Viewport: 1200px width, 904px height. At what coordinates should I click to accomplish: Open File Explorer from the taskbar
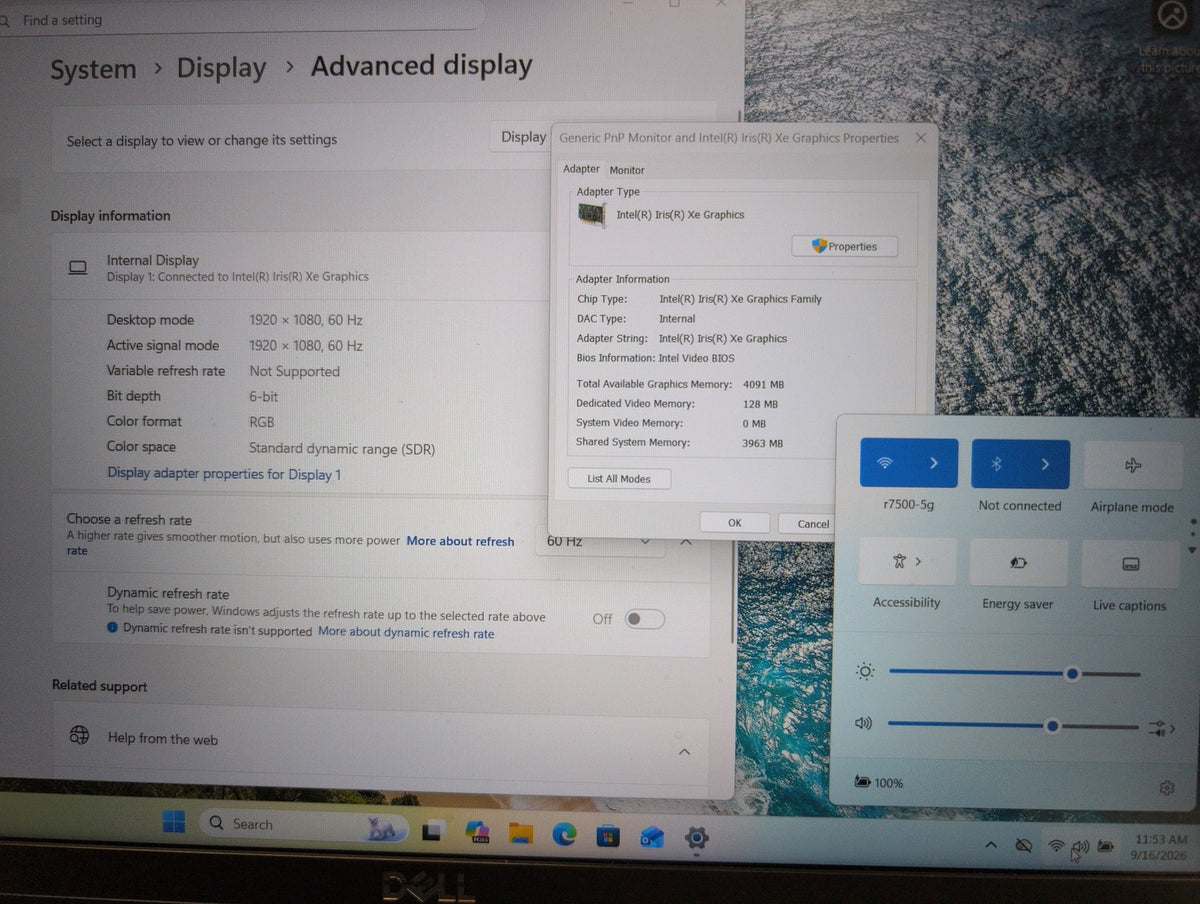[520, 833]
